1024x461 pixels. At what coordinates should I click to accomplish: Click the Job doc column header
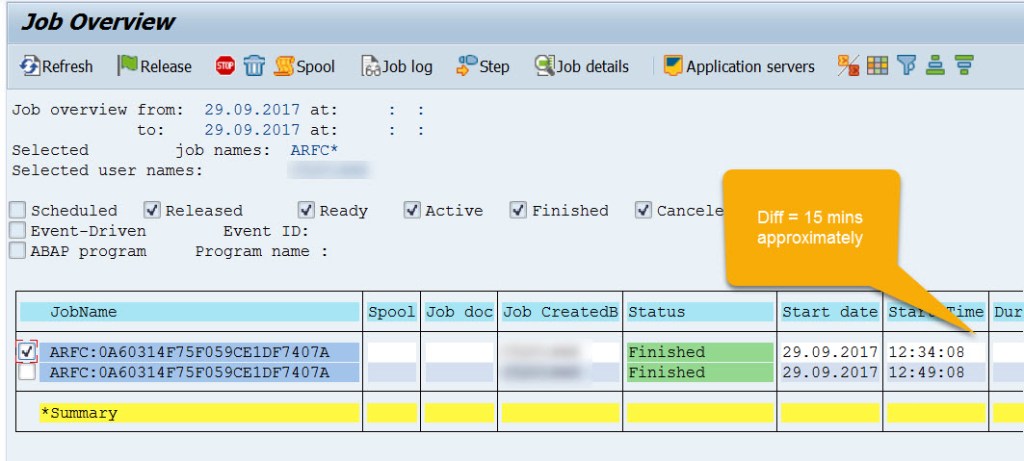(x=459, y=312)
